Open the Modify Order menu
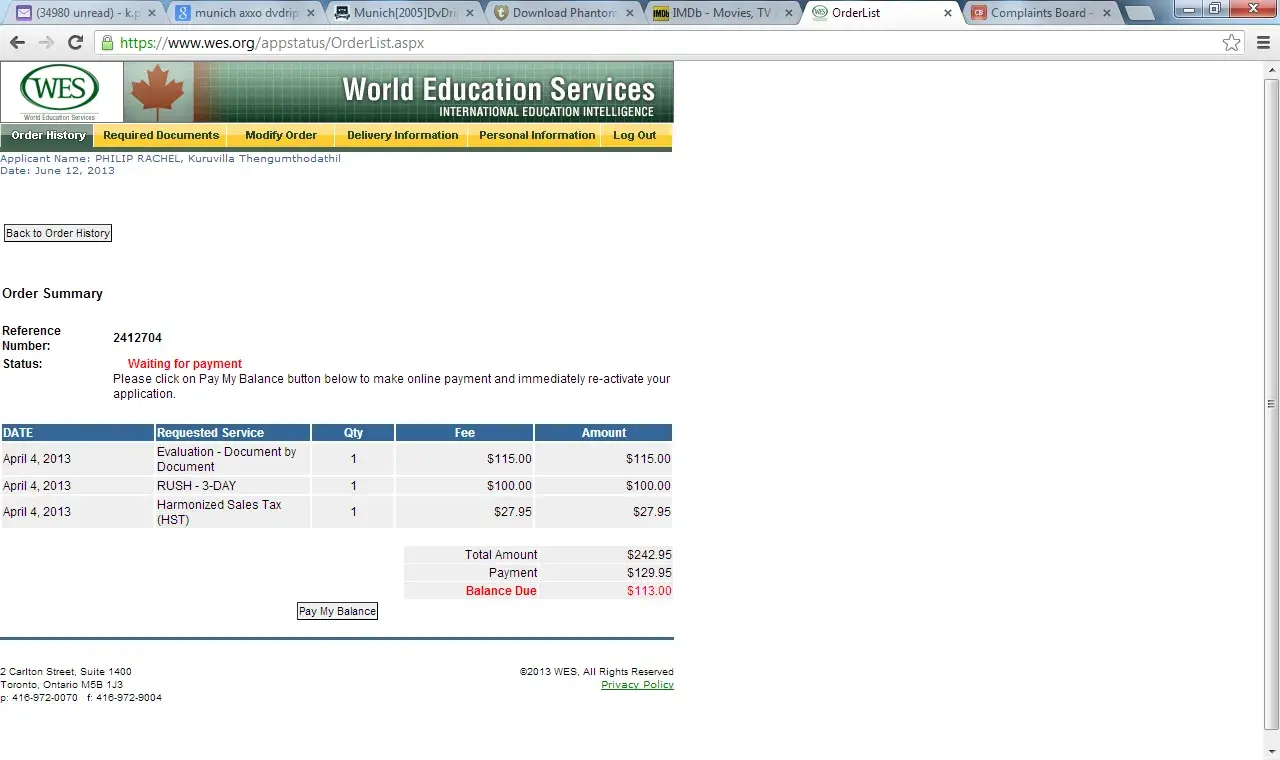This screenshot has height=760, width=1280. coord(281,136)
